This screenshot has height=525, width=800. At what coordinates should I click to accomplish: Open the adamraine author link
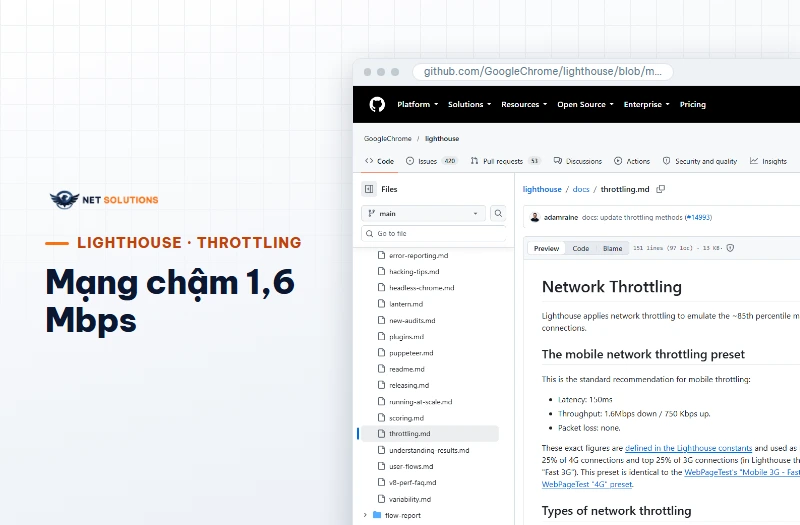pos(561,217)
